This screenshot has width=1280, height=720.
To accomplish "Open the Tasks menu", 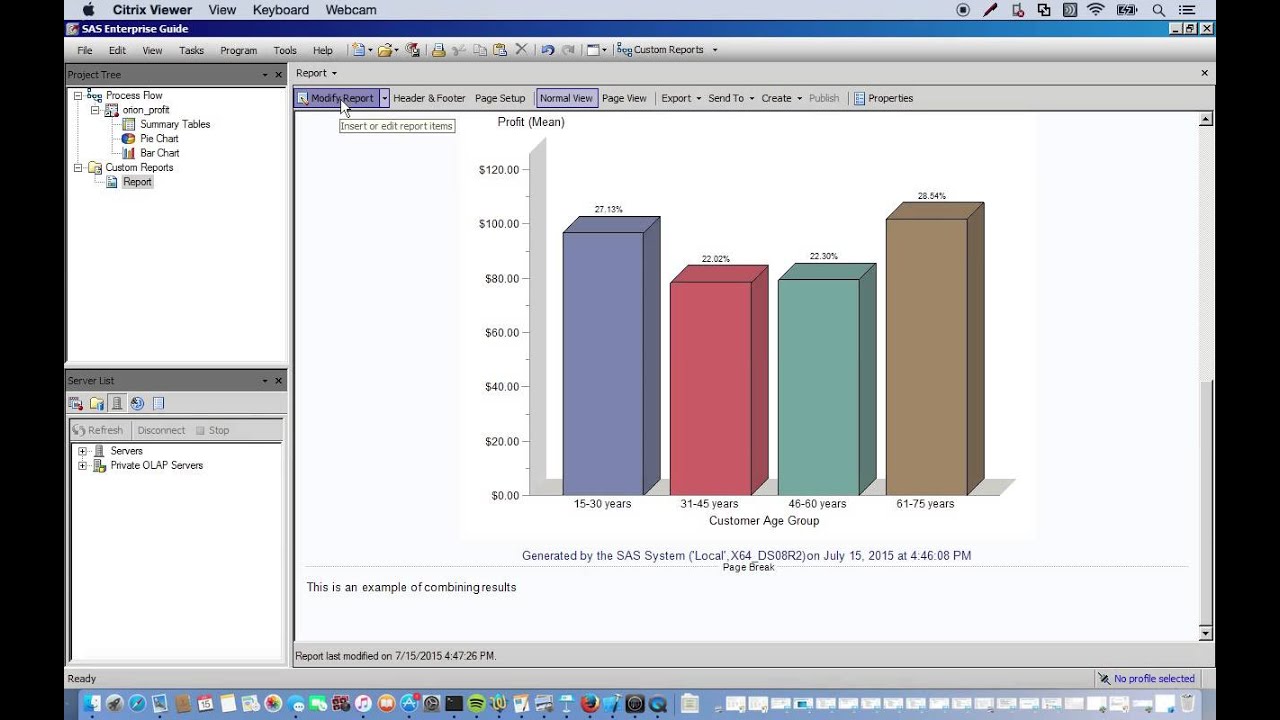I will (x=191, y=50).
